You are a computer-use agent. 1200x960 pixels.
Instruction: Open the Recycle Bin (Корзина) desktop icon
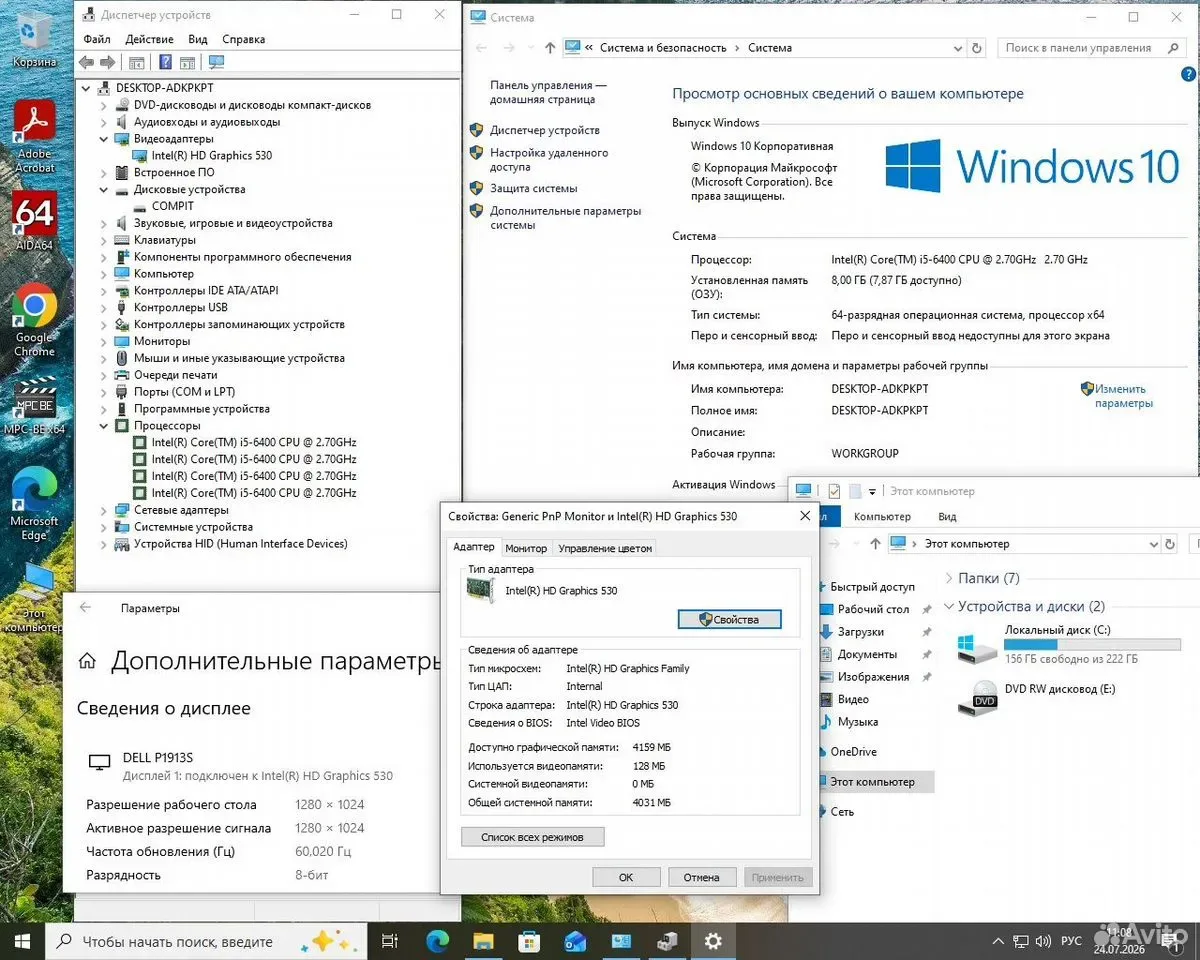[34, 38]
